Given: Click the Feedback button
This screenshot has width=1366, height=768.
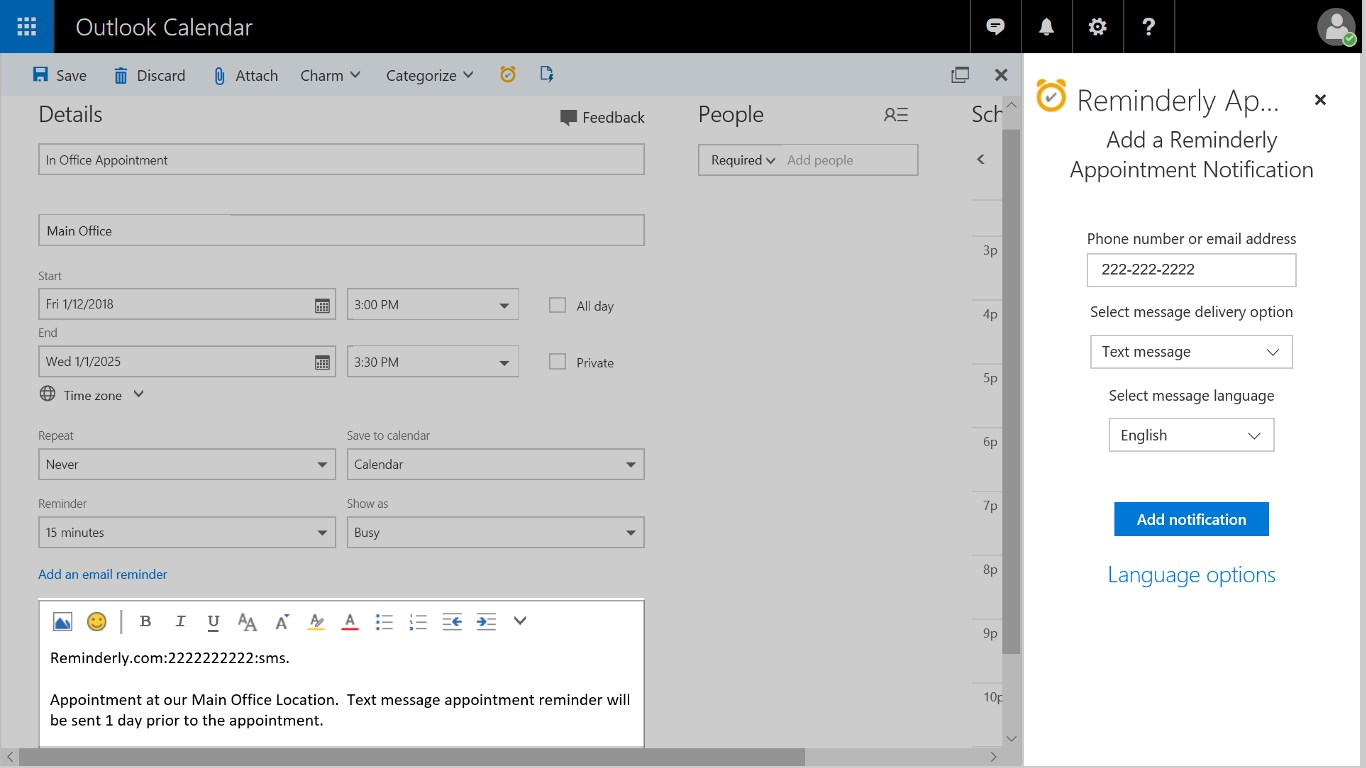Looking at the screenshot, I should coord(602,117).
